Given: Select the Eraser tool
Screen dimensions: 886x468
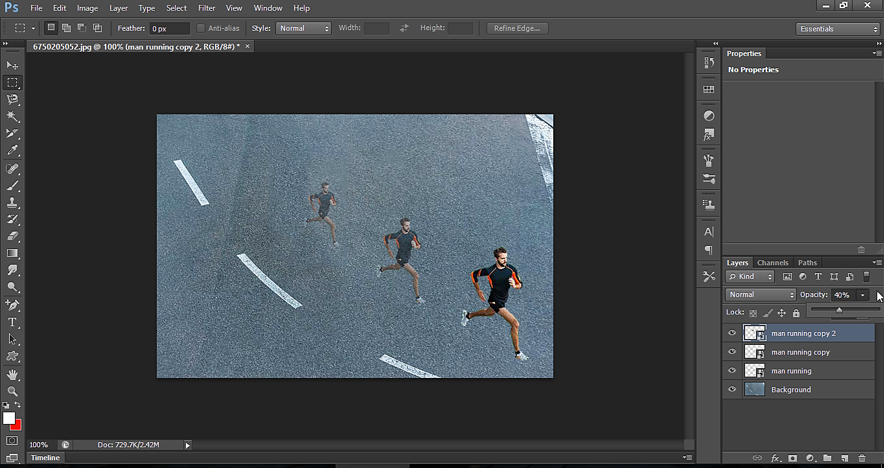Looking at the screenshot, I should point(12,236).
